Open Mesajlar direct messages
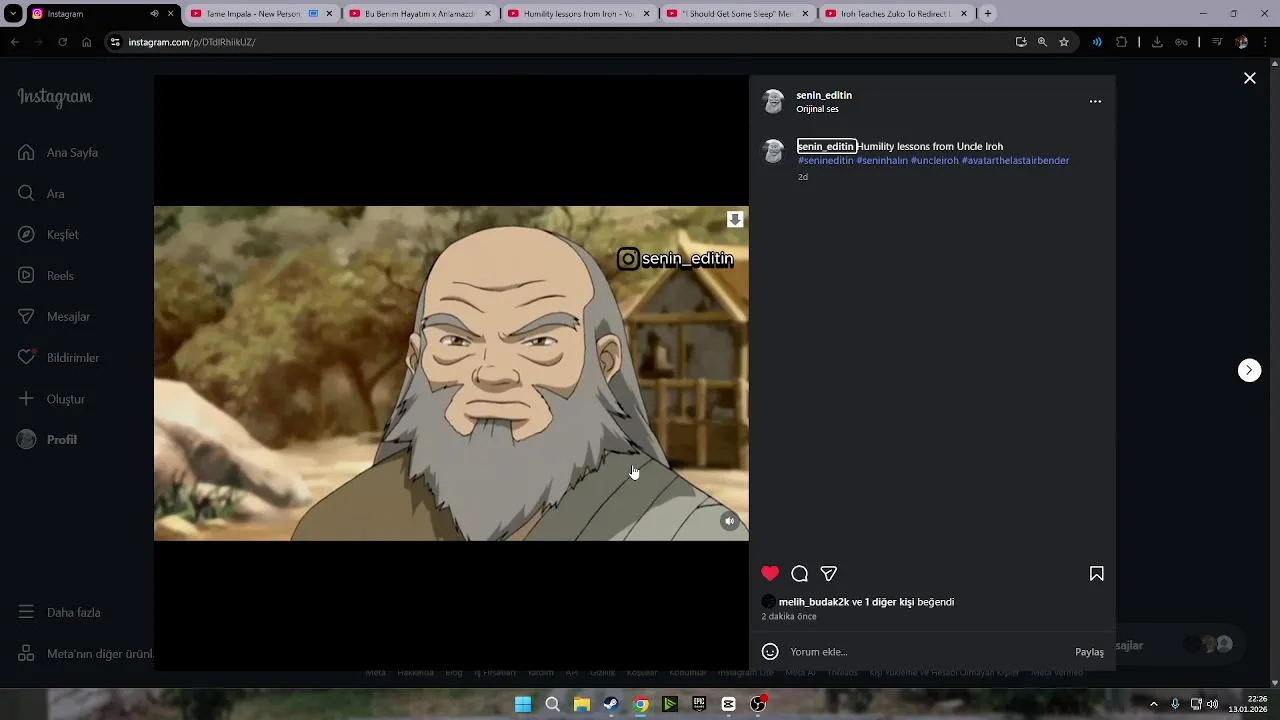The width and height of the screenshot is (1280, 720). 54,317
